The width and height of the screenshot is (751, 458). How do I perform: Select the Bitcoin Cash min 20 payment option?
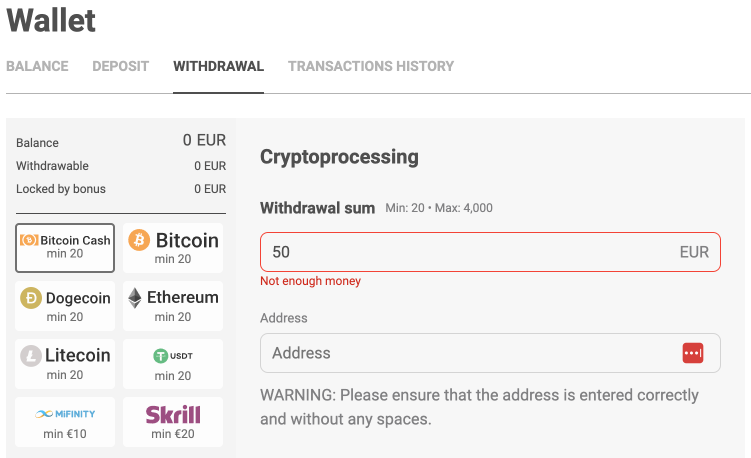[x=65, y=248]
